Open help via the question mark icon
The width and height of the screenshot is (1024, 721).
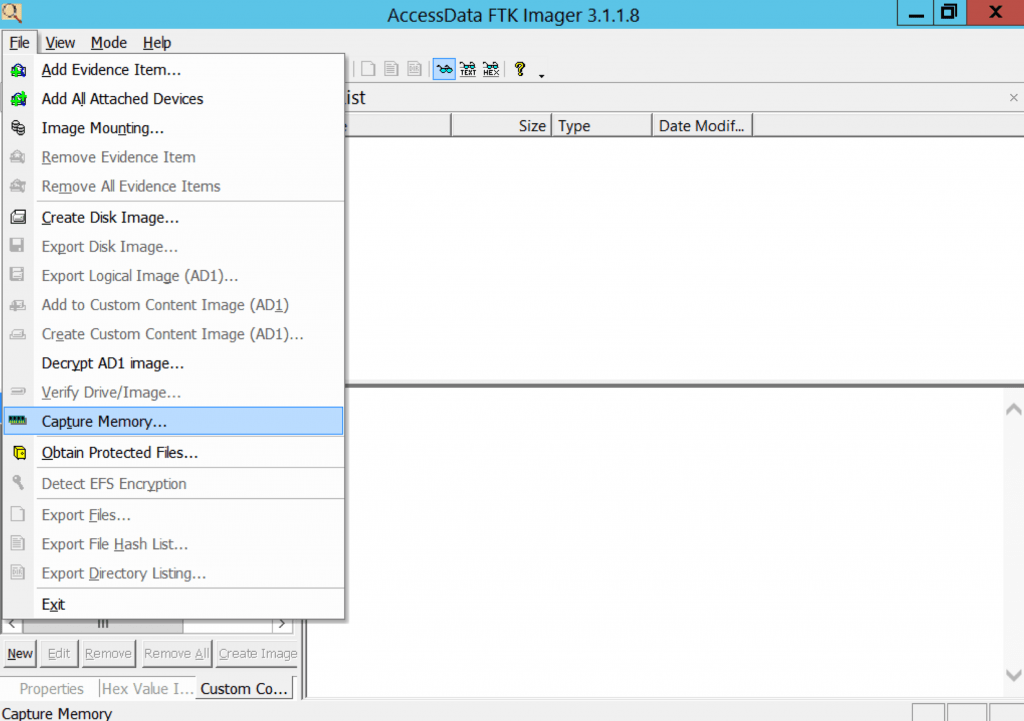pyautogui.click(x=520, y=69)
